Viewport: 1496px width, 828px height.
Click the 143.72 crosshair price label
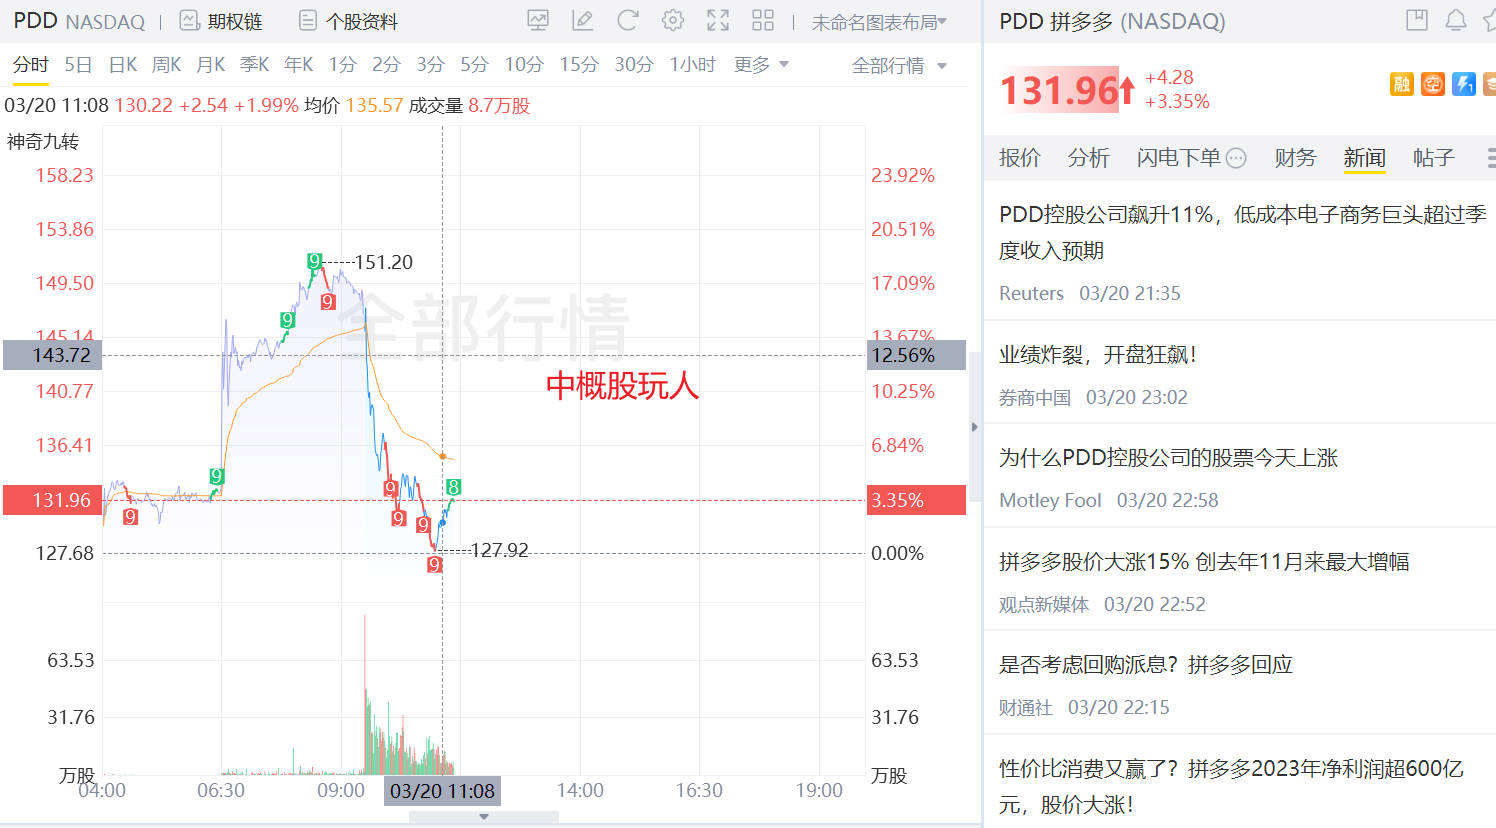52,355
